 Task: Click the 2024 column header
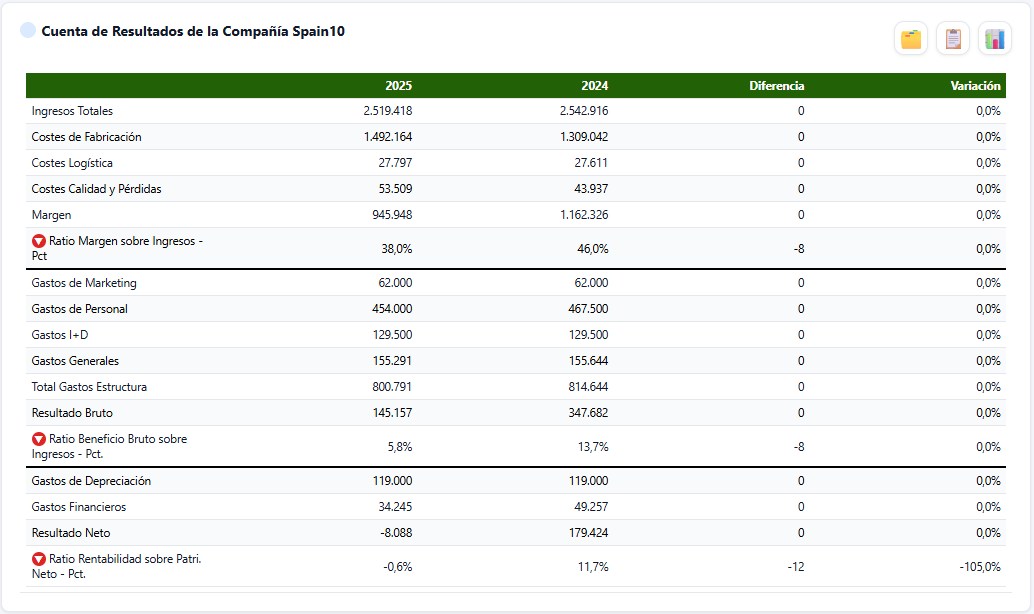594,86
